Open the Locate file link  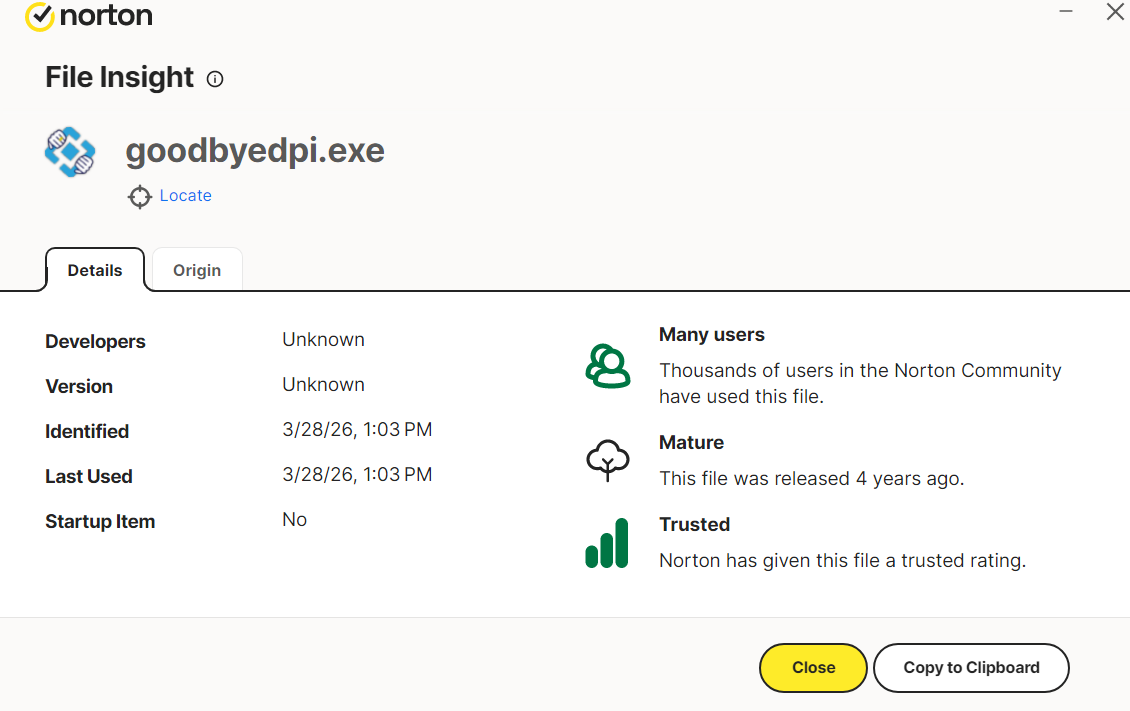coord(185,196)
